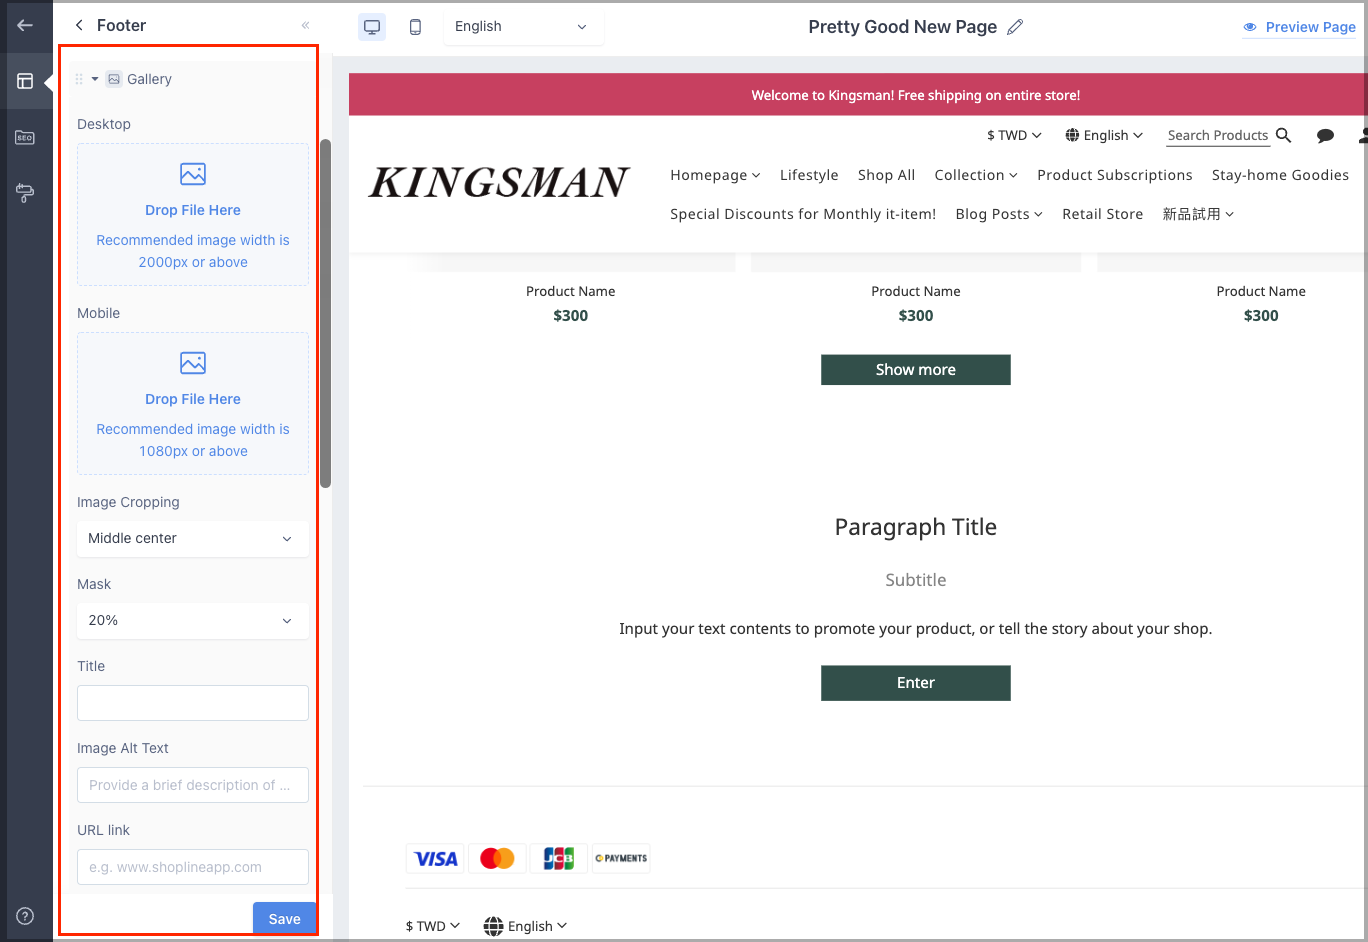Open the help question mark icon
This screenshot has height=942, width=1368.
(25, 916)
